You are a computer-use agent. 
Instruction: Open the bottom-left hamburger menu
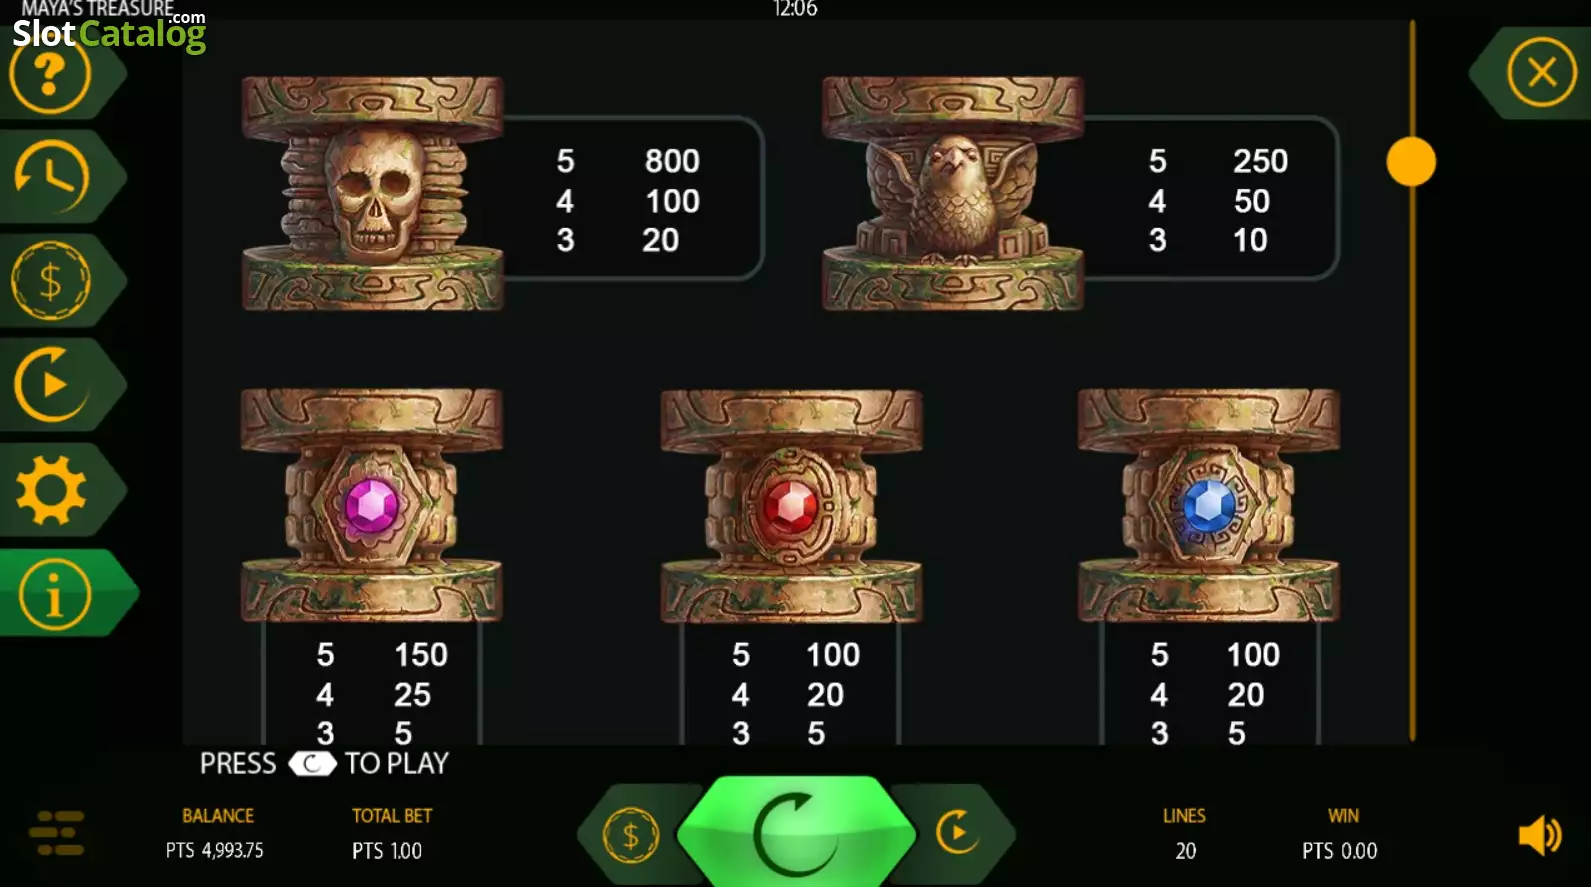click(x=57, y=833)
